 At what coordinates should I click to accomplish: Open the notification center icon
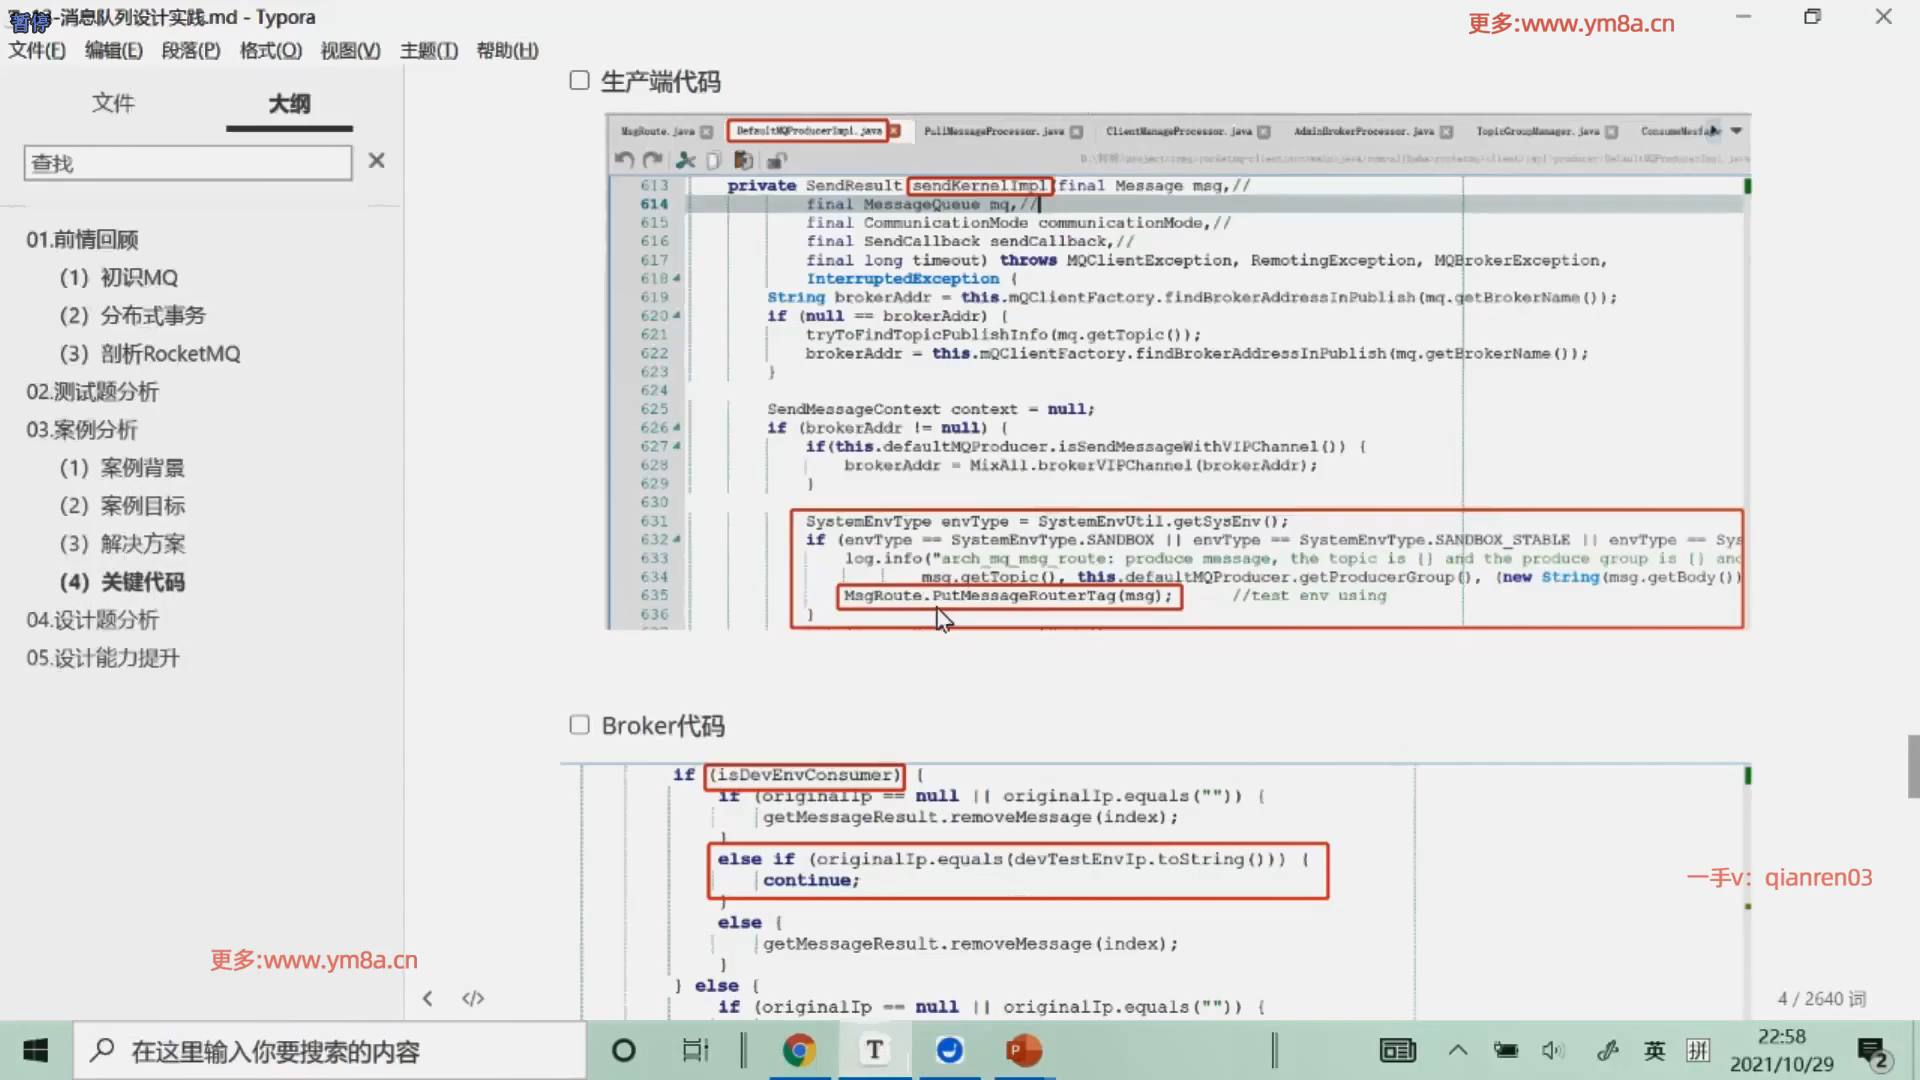tap(1872, 1051)
